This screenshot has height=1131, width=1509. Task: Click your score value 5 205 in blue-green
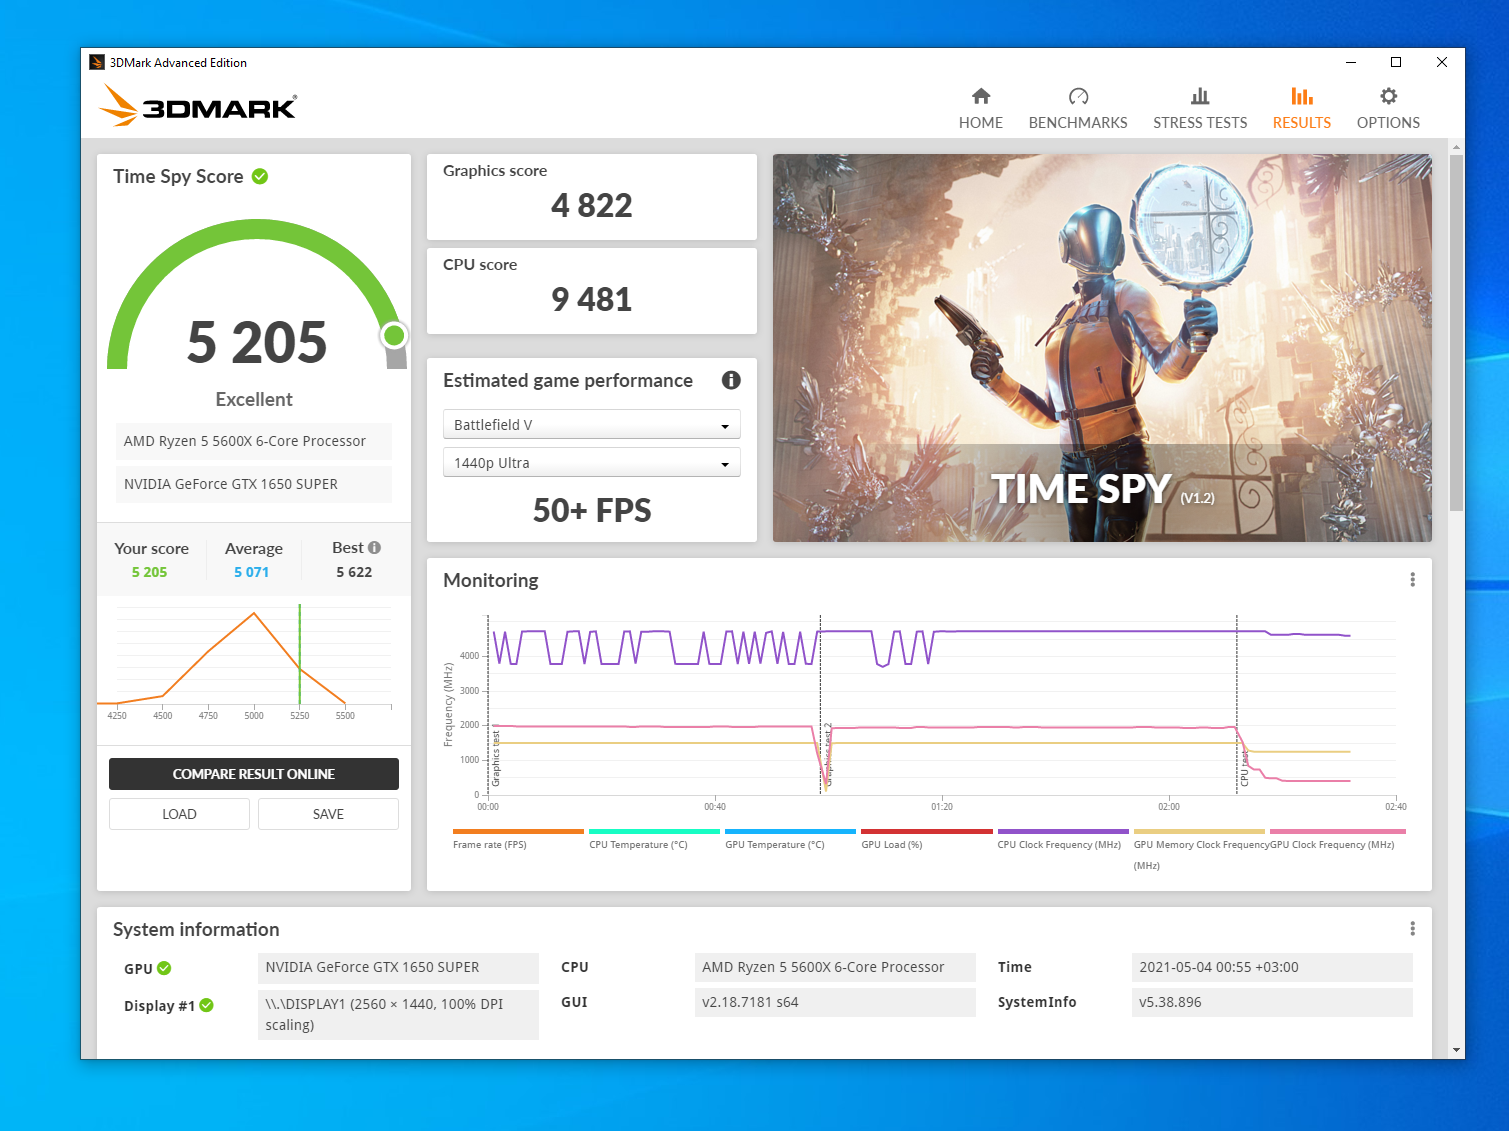(149, 572)
